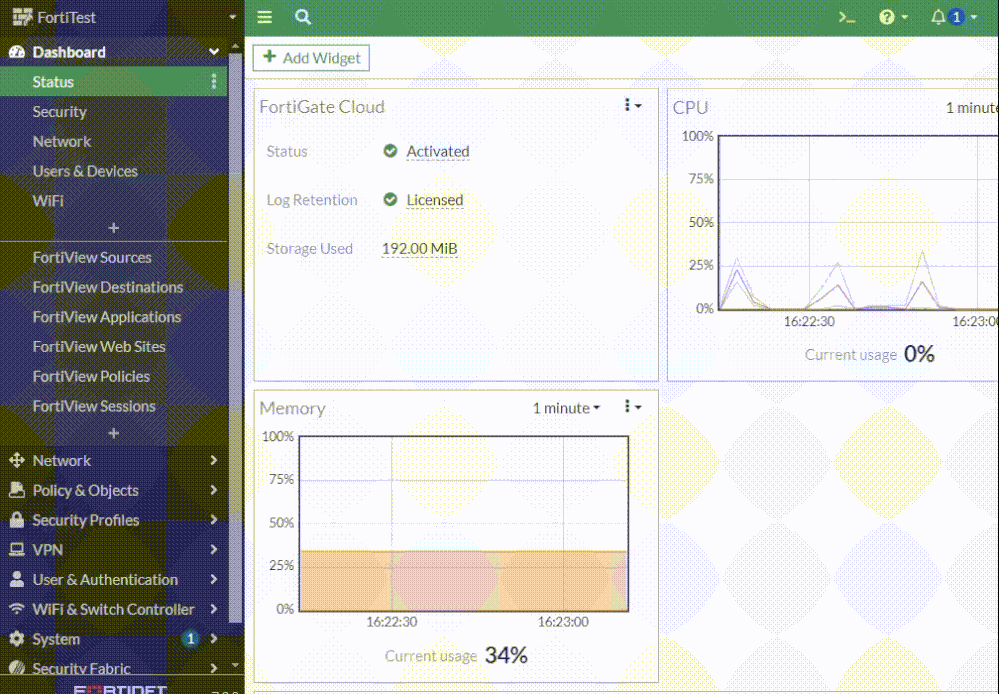Open the CLI console icon
Screen dimensions: 999x694
tap(847, 17)
